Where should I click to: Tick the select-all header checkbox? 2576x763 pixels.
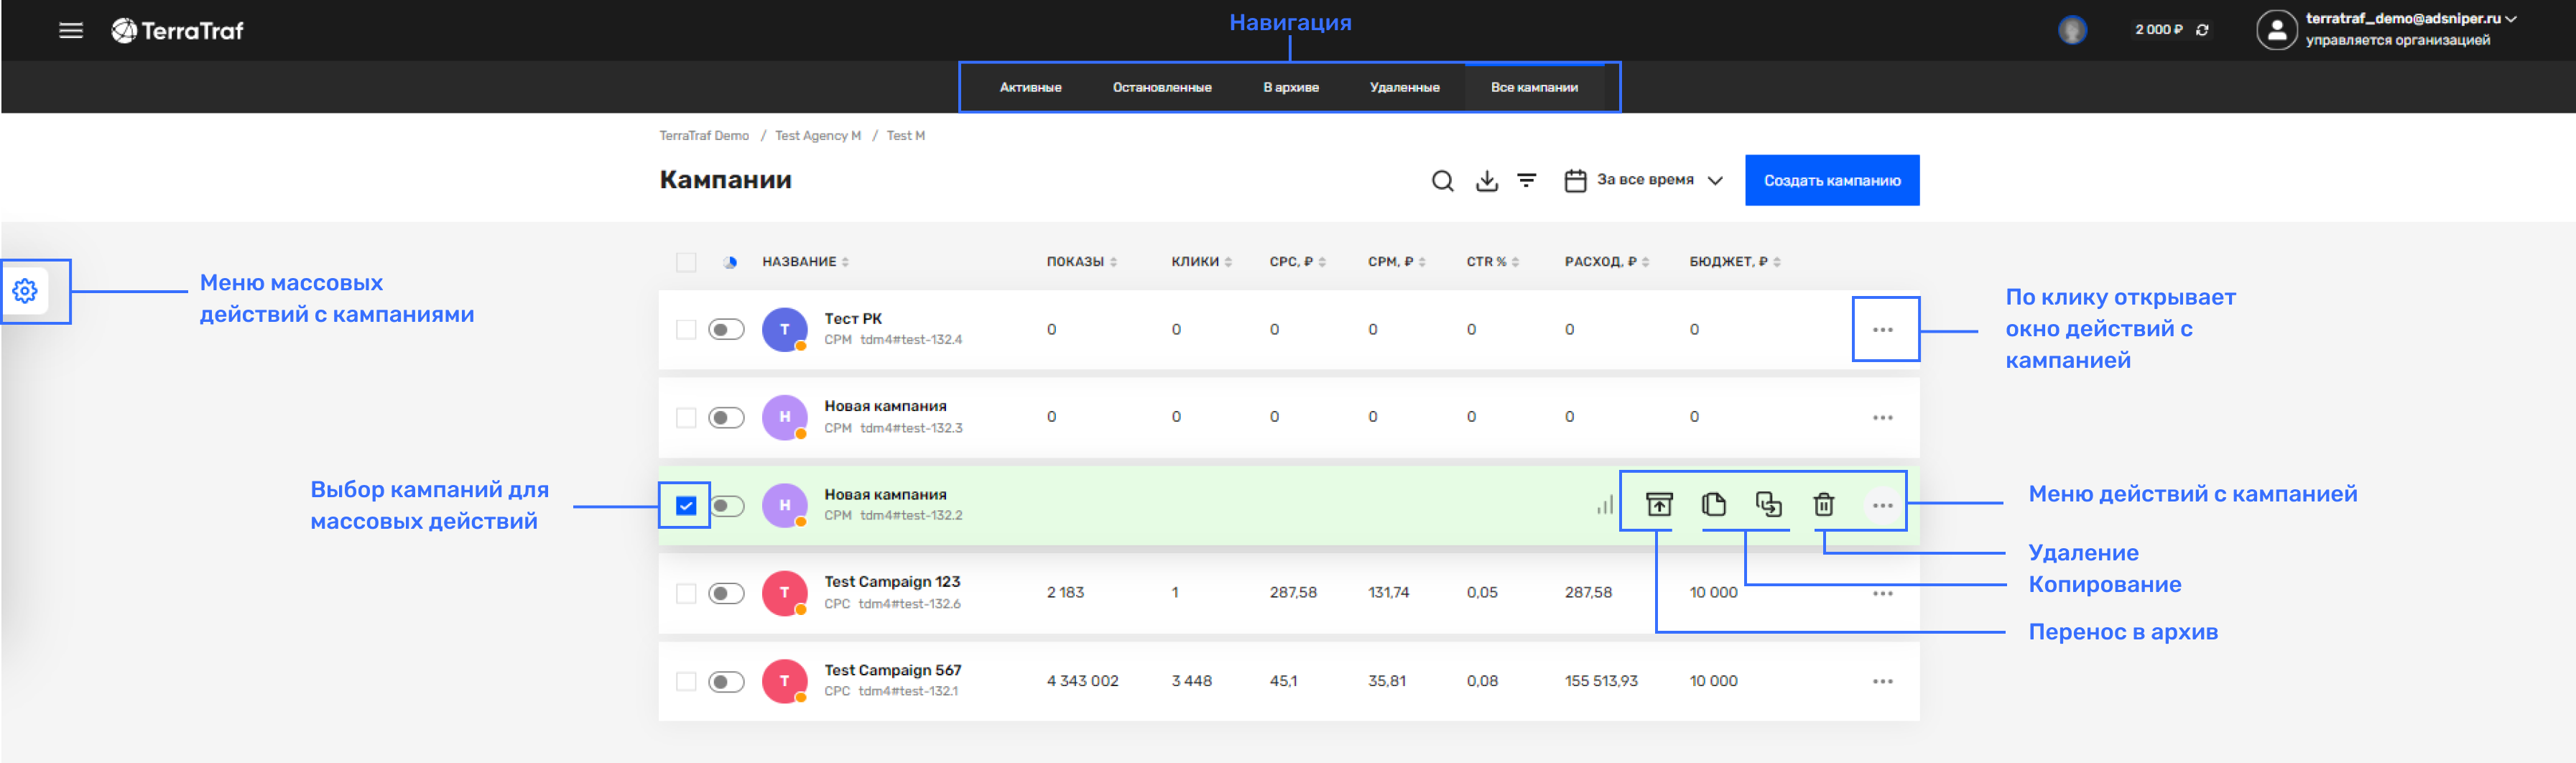pos(685,262)
